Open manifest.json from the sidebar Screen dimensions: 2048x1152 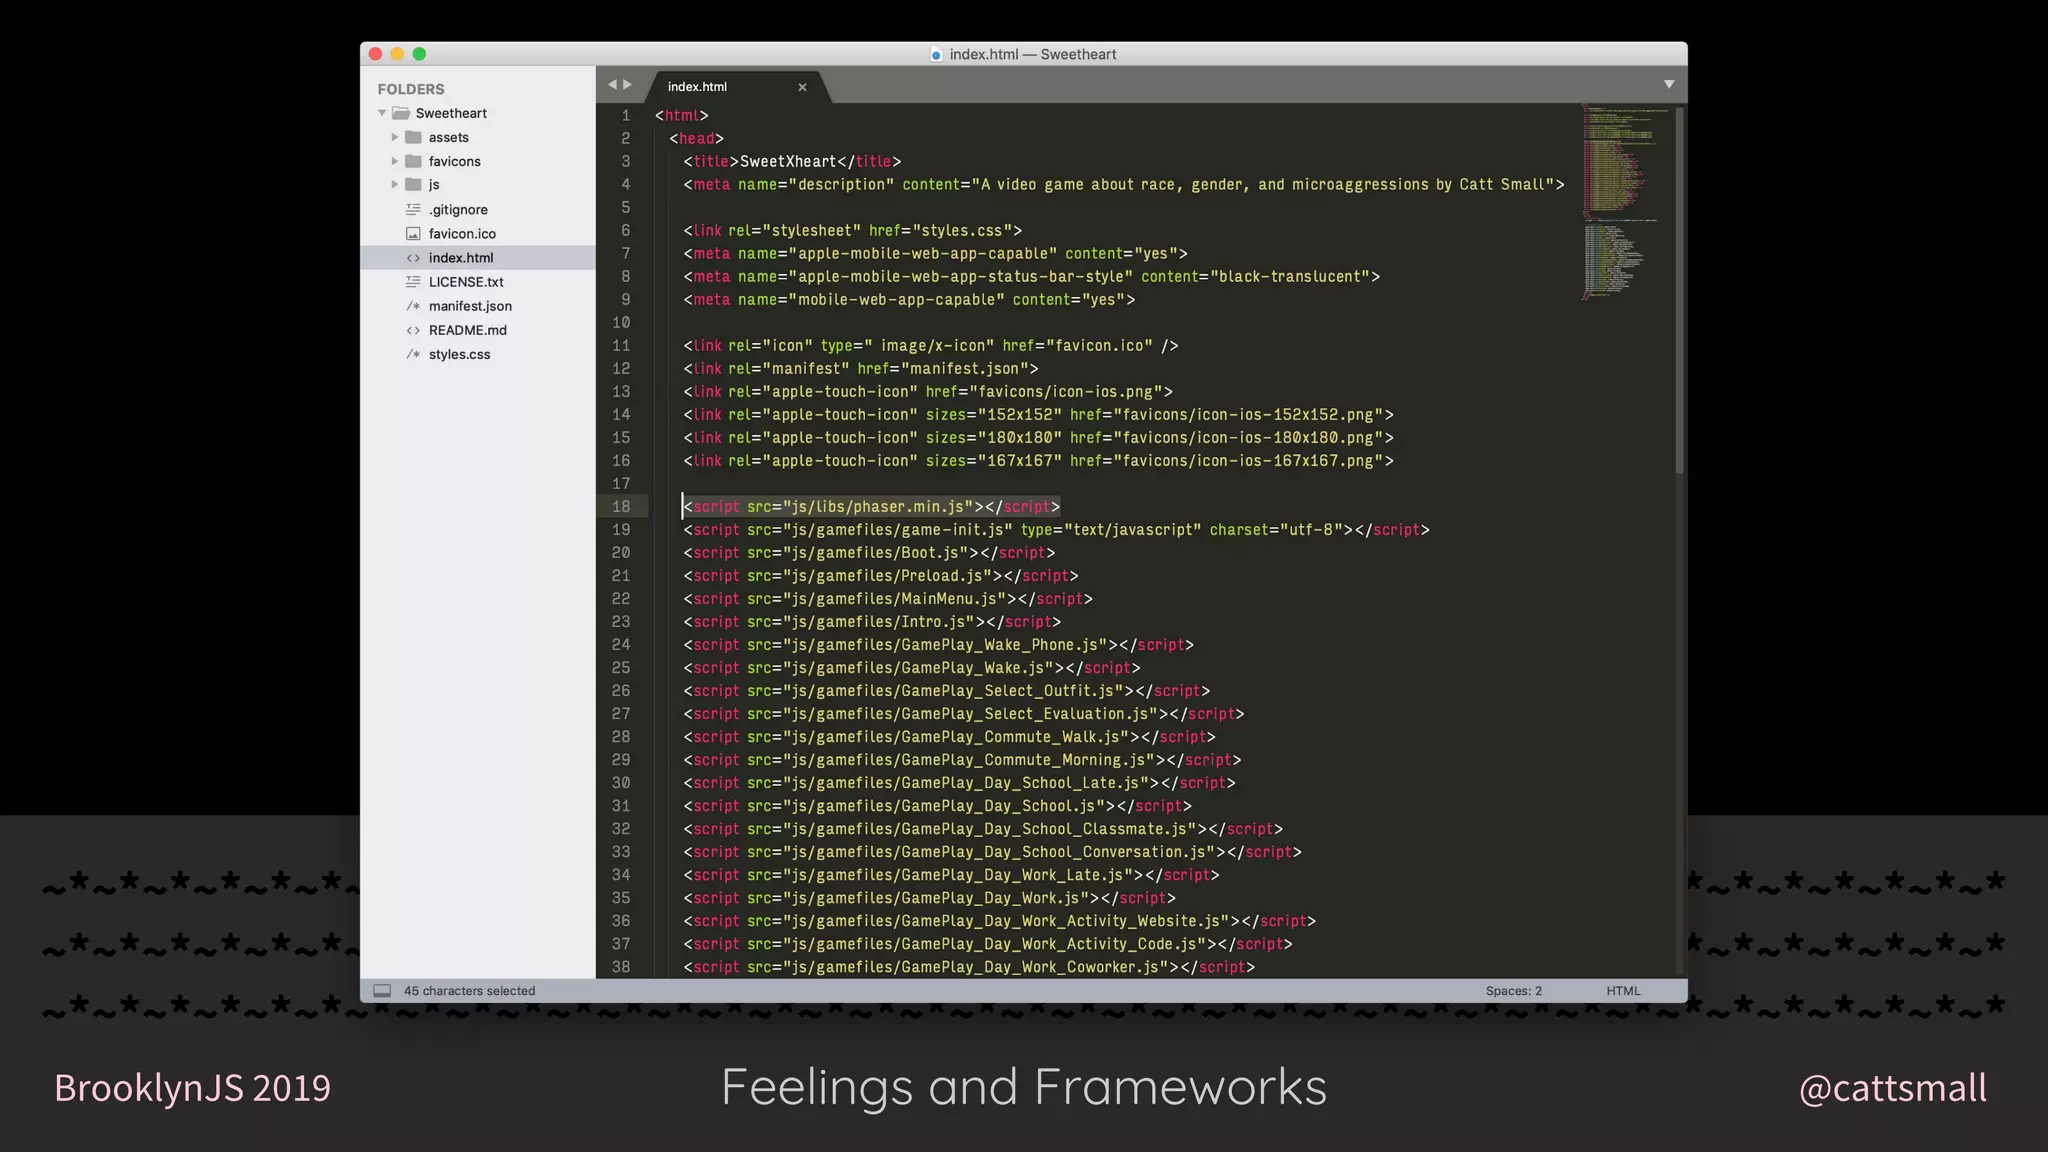pyautogui.click(x=470, y=306)
